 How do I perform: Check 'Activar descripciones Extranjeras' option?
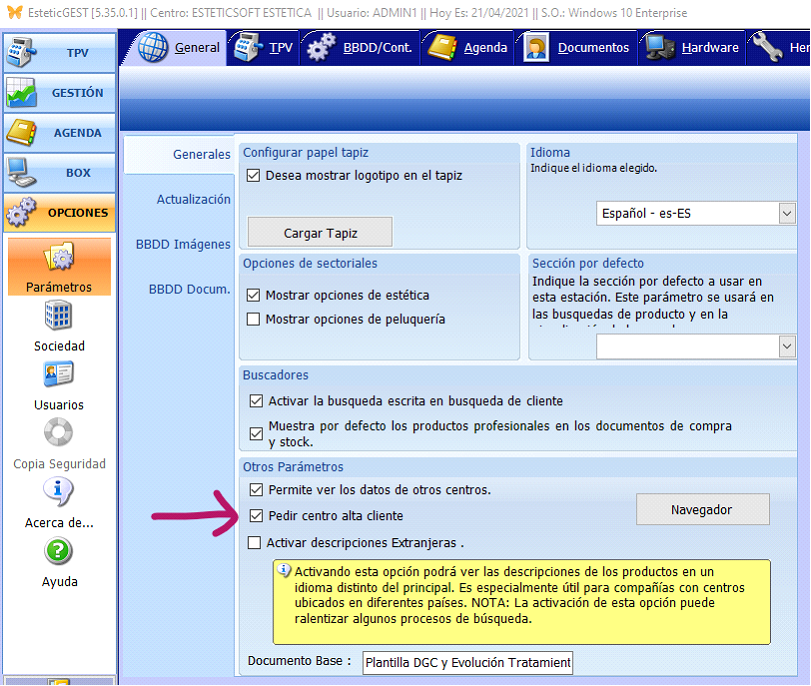point(254,543)
